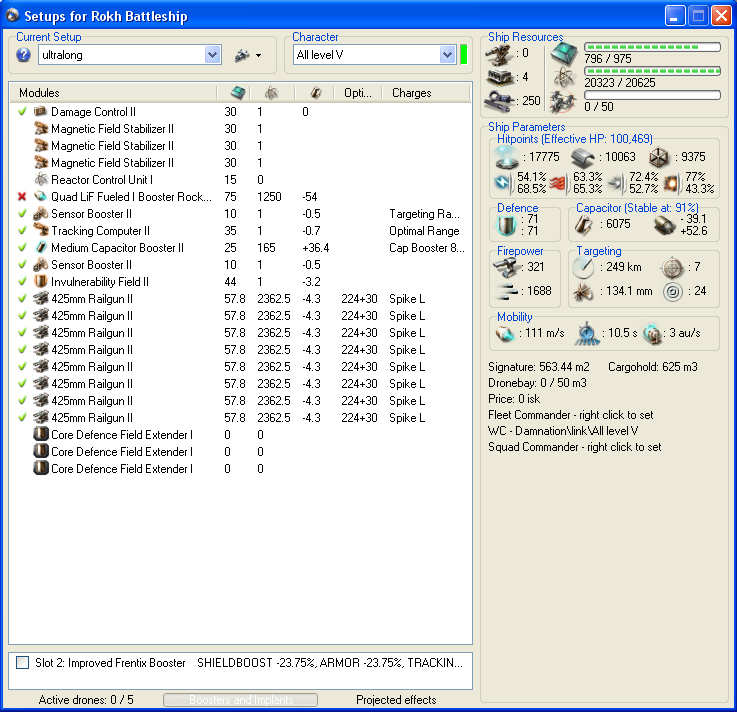
Task: Click the Defence shield tank icon
Action: tap(507, 225)
